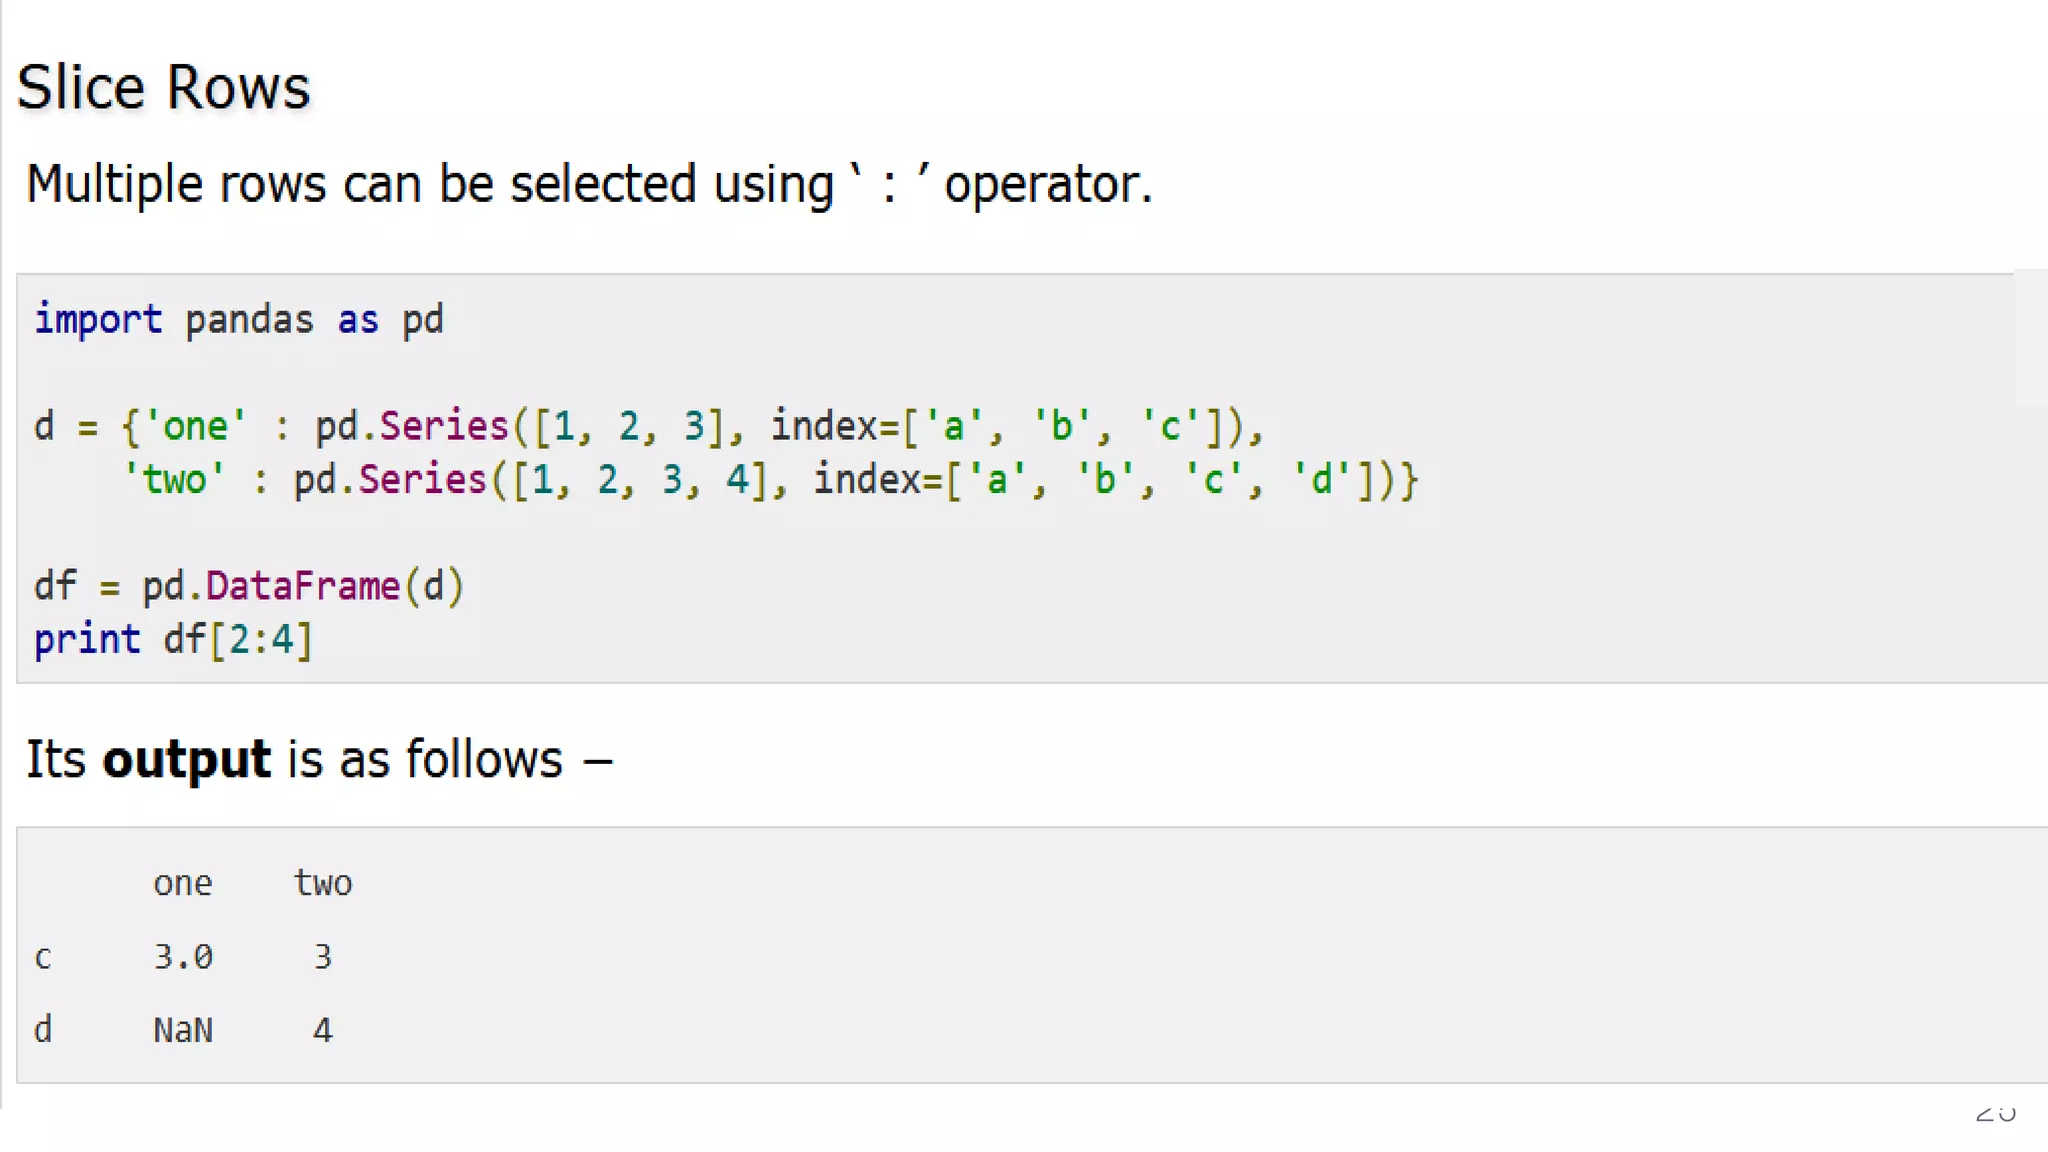2048x1152 pixels.
Task: Click the row index label 'd' in output
Action: click(42, 1029)
